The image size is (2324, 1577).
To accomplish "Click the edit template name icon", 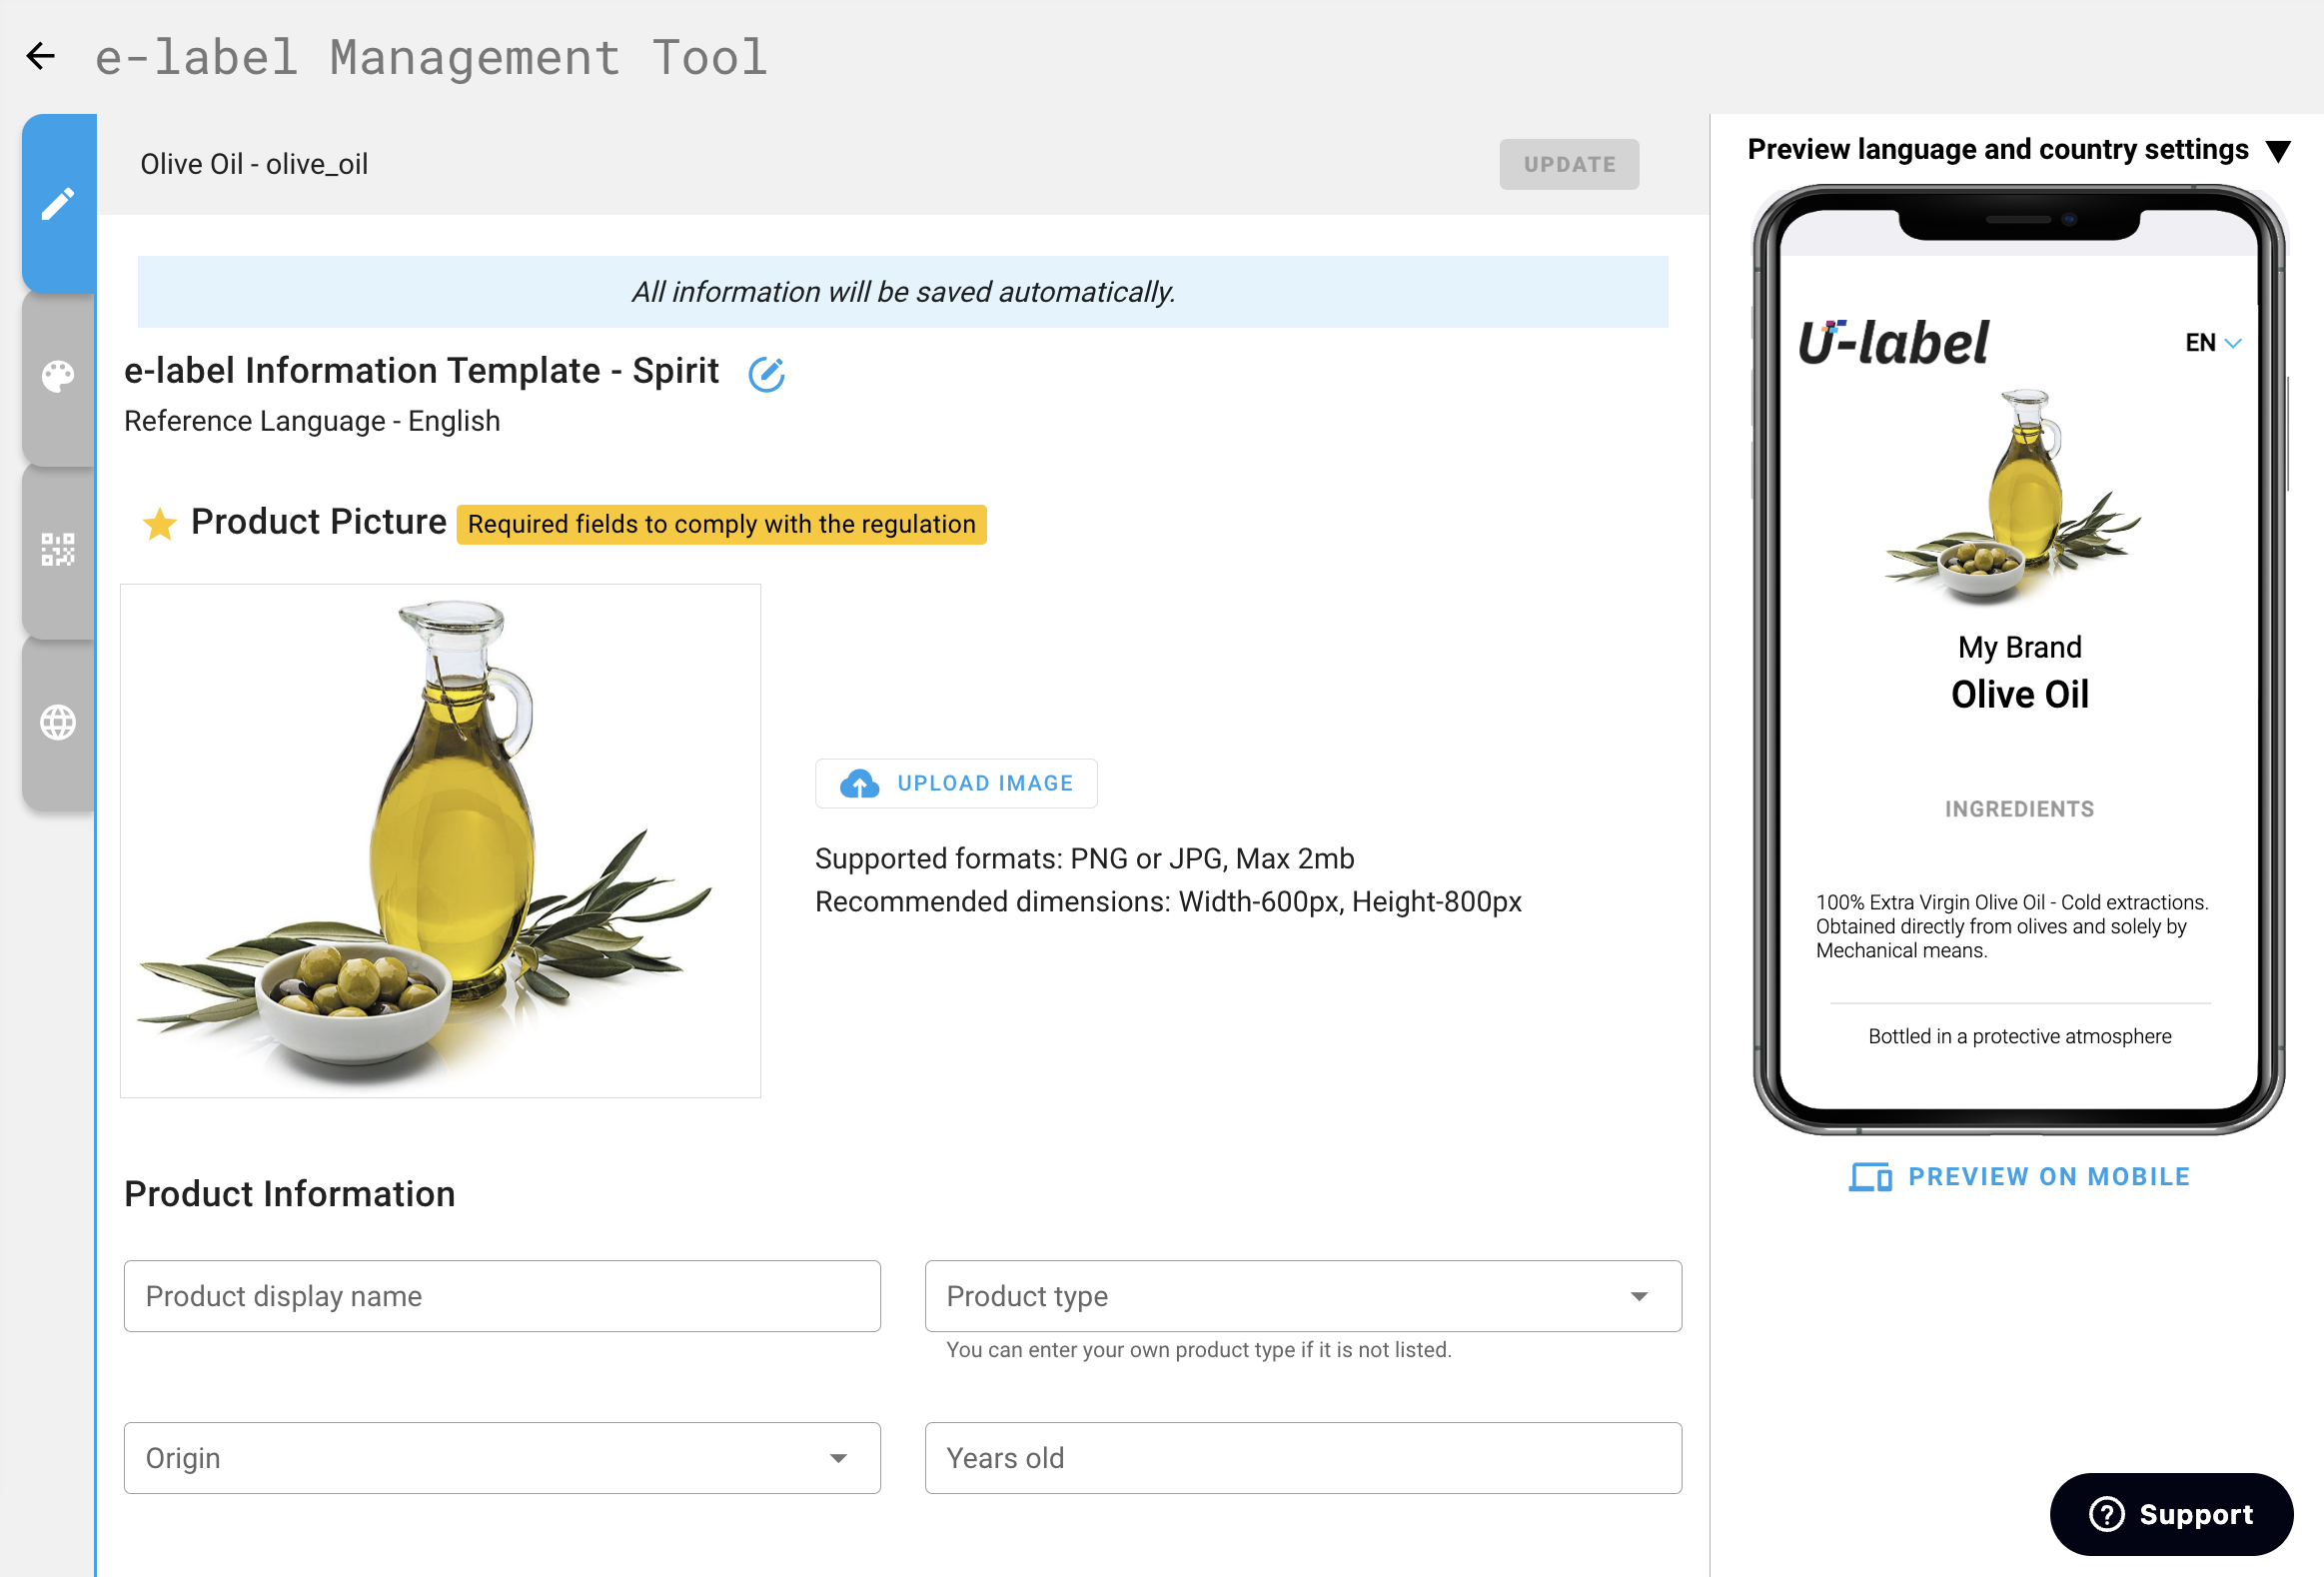I will (x=766, y=374).
